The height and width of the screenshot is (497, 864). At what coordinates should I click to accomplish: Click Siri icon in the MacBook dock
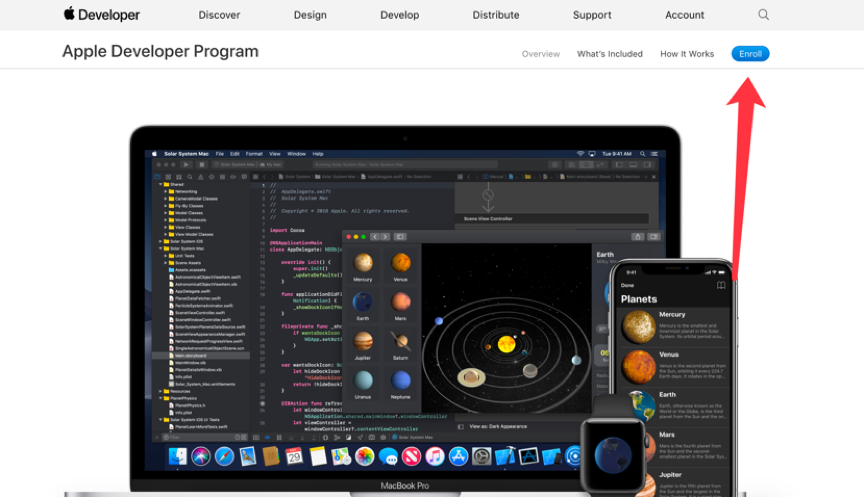(x=201, y=456)
